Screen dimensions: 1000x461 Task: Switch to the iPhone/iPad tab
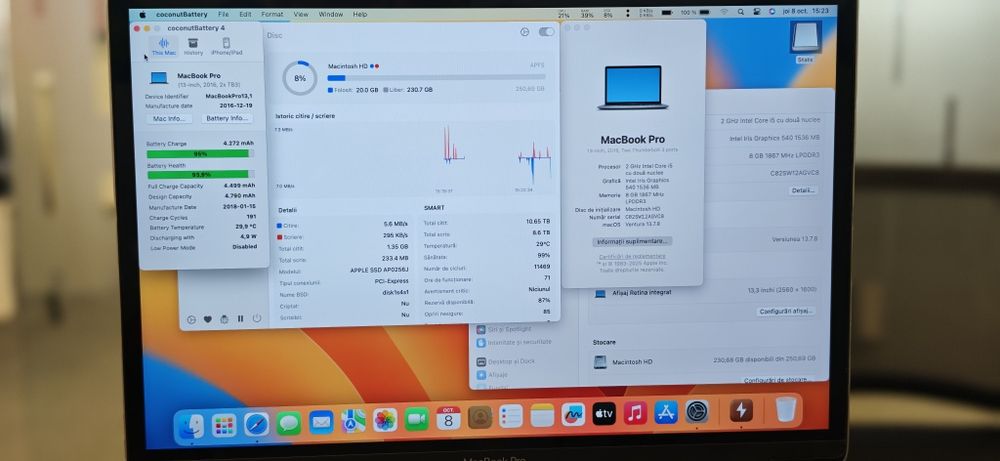(x=226, y=47)
